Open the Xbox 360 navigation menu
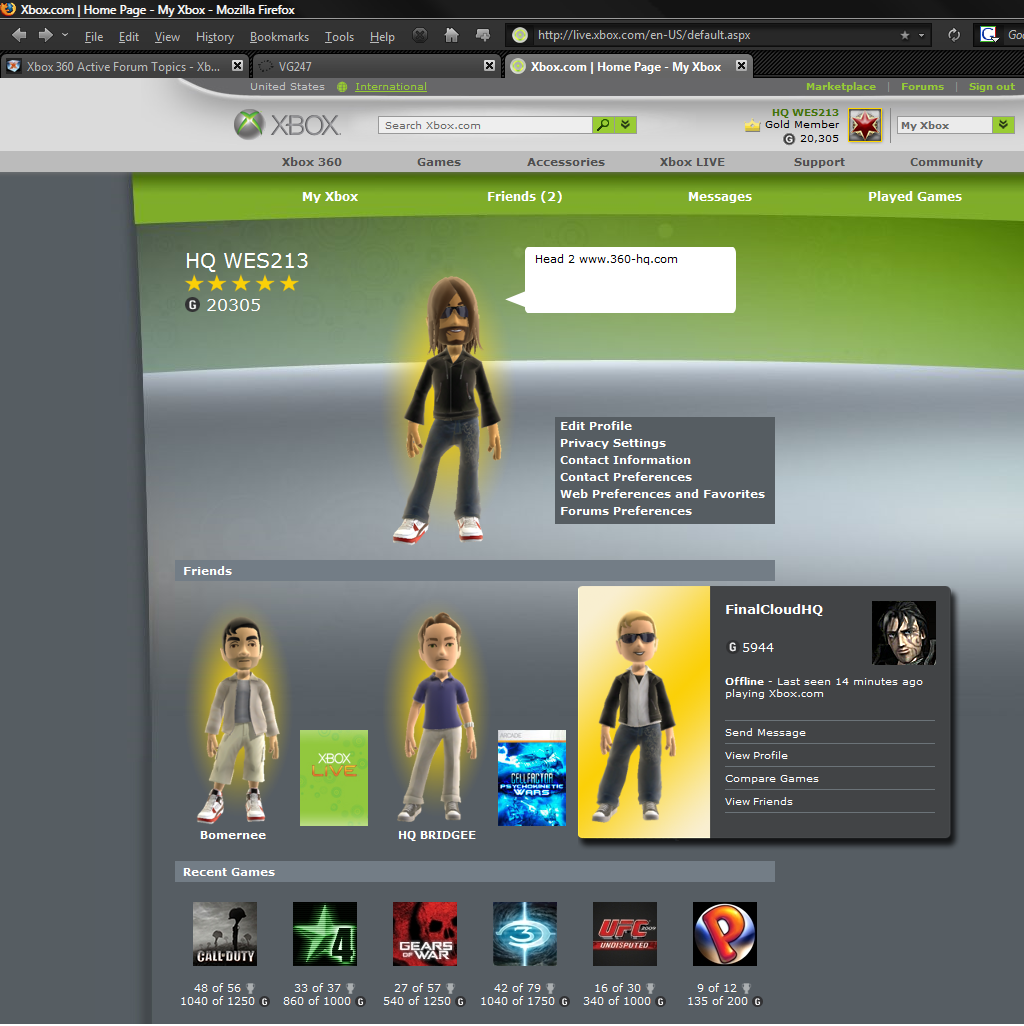This screenshot has width=1024, height=1026. point(311,162)
